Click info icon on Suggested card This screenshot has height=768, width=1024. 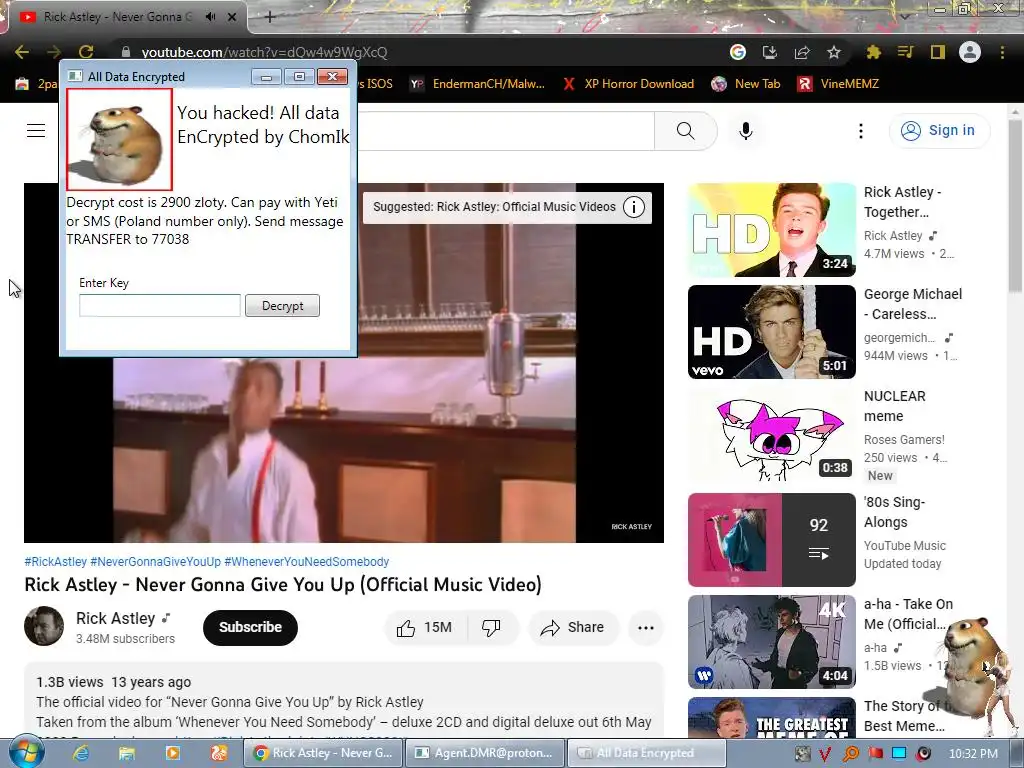click(x=633, y=207)
